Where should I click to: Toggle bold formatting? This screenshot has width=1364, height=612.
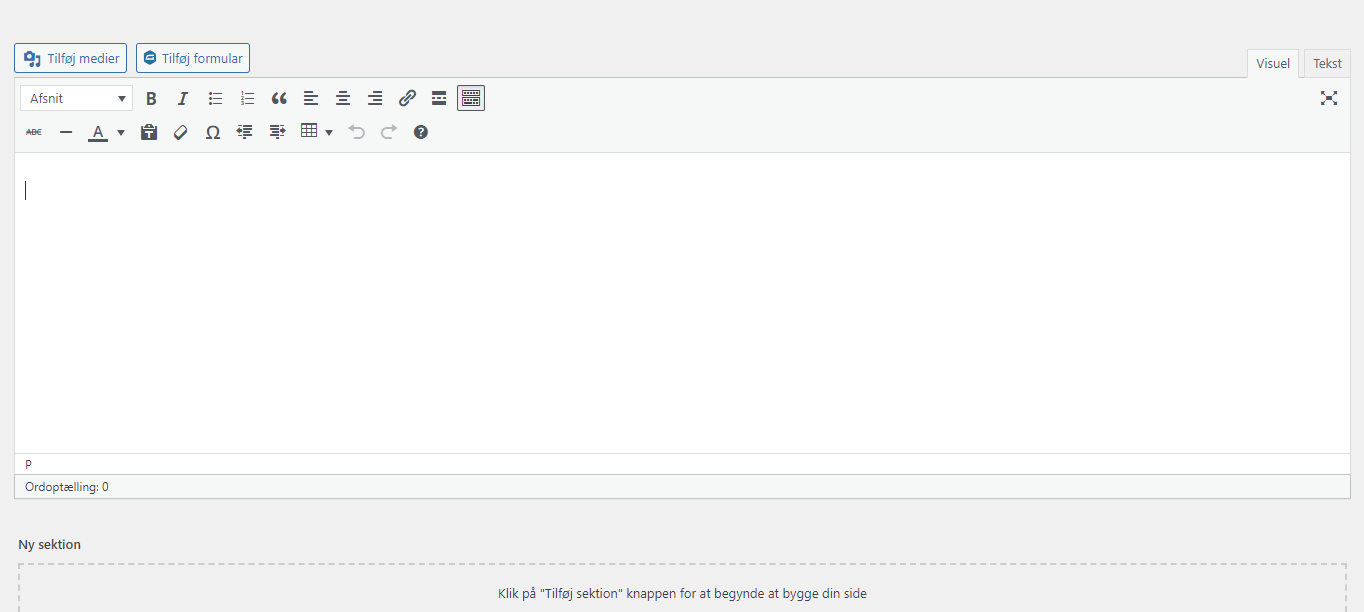[151, 98]
